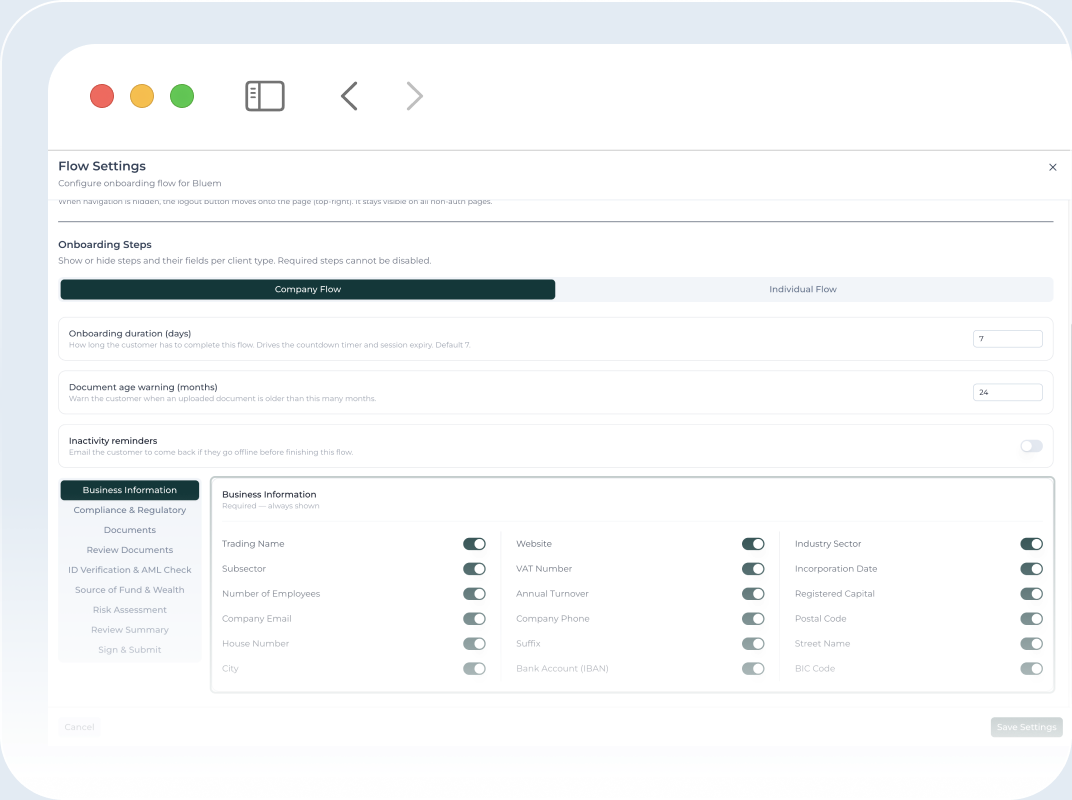
Task: Click the green maximize dot
Action: click(x=182, y=96)
